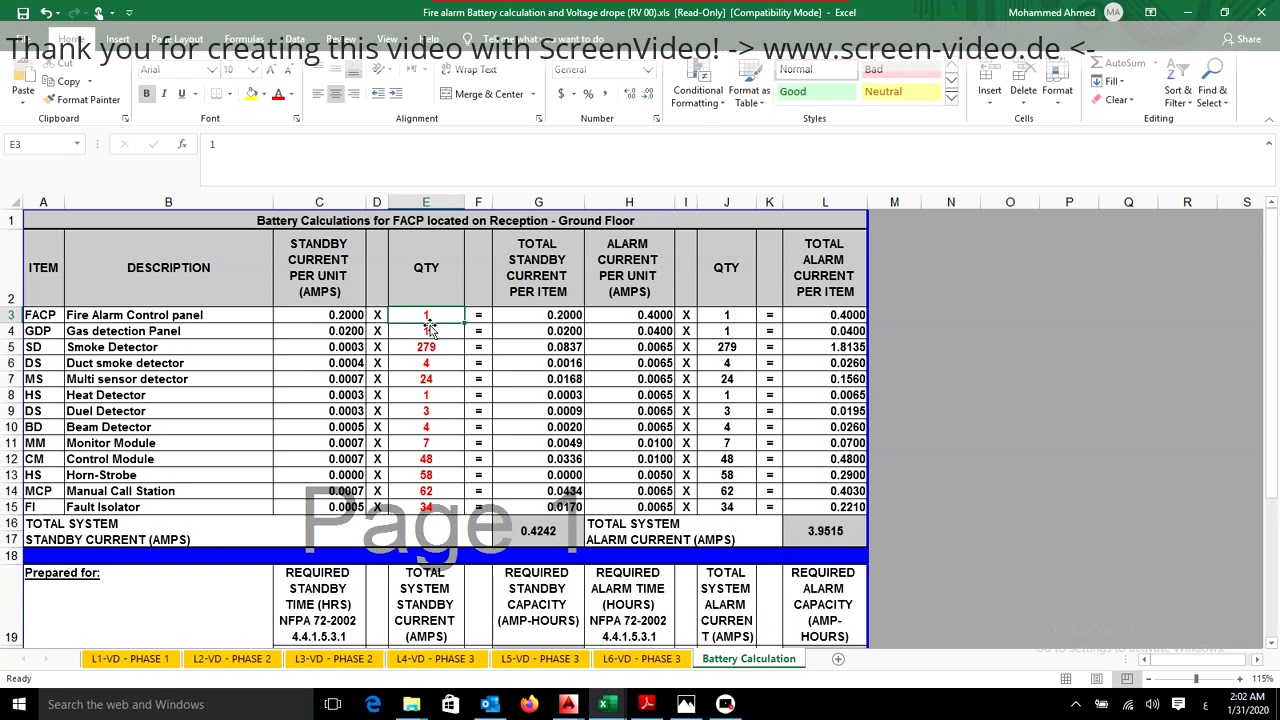
Task: Toggle Italic formatting
Action: tap(164, 94)
